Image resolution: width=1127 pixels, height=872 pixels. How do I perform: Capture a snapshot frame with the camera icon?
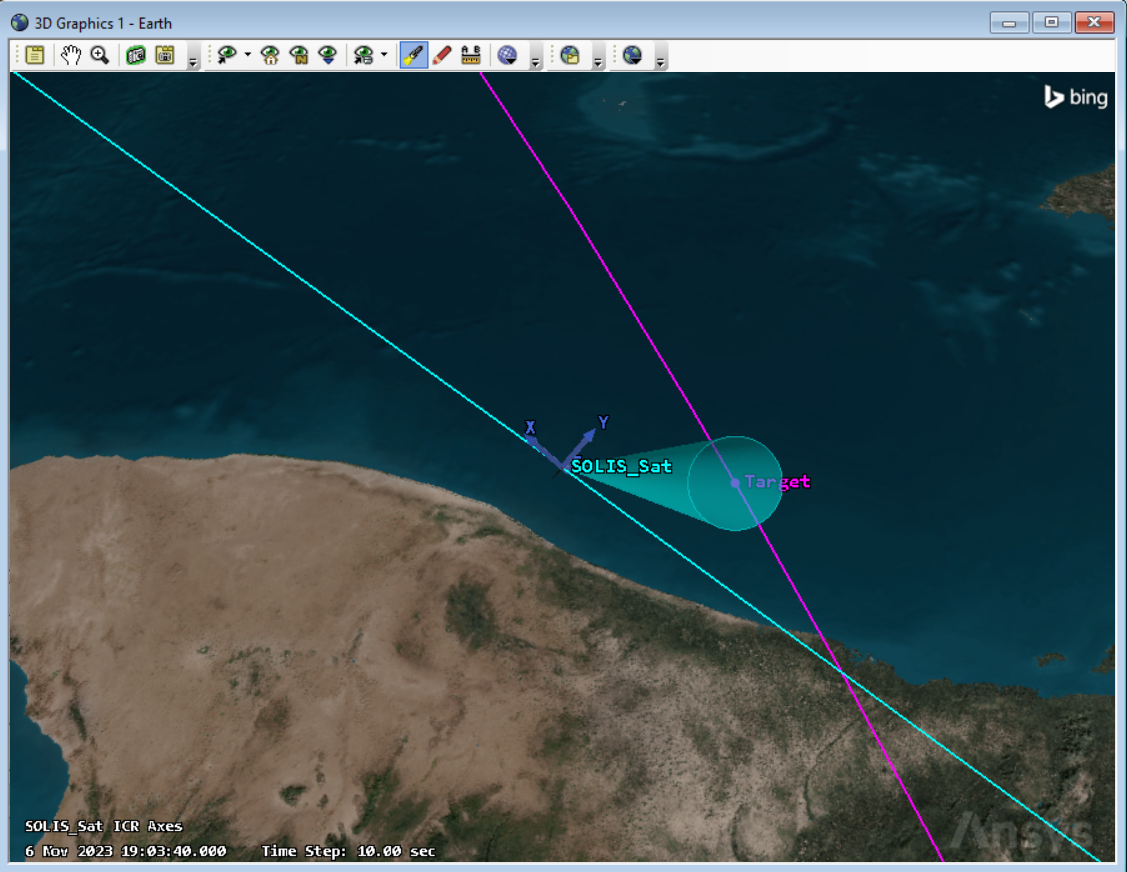coord(166,55)
